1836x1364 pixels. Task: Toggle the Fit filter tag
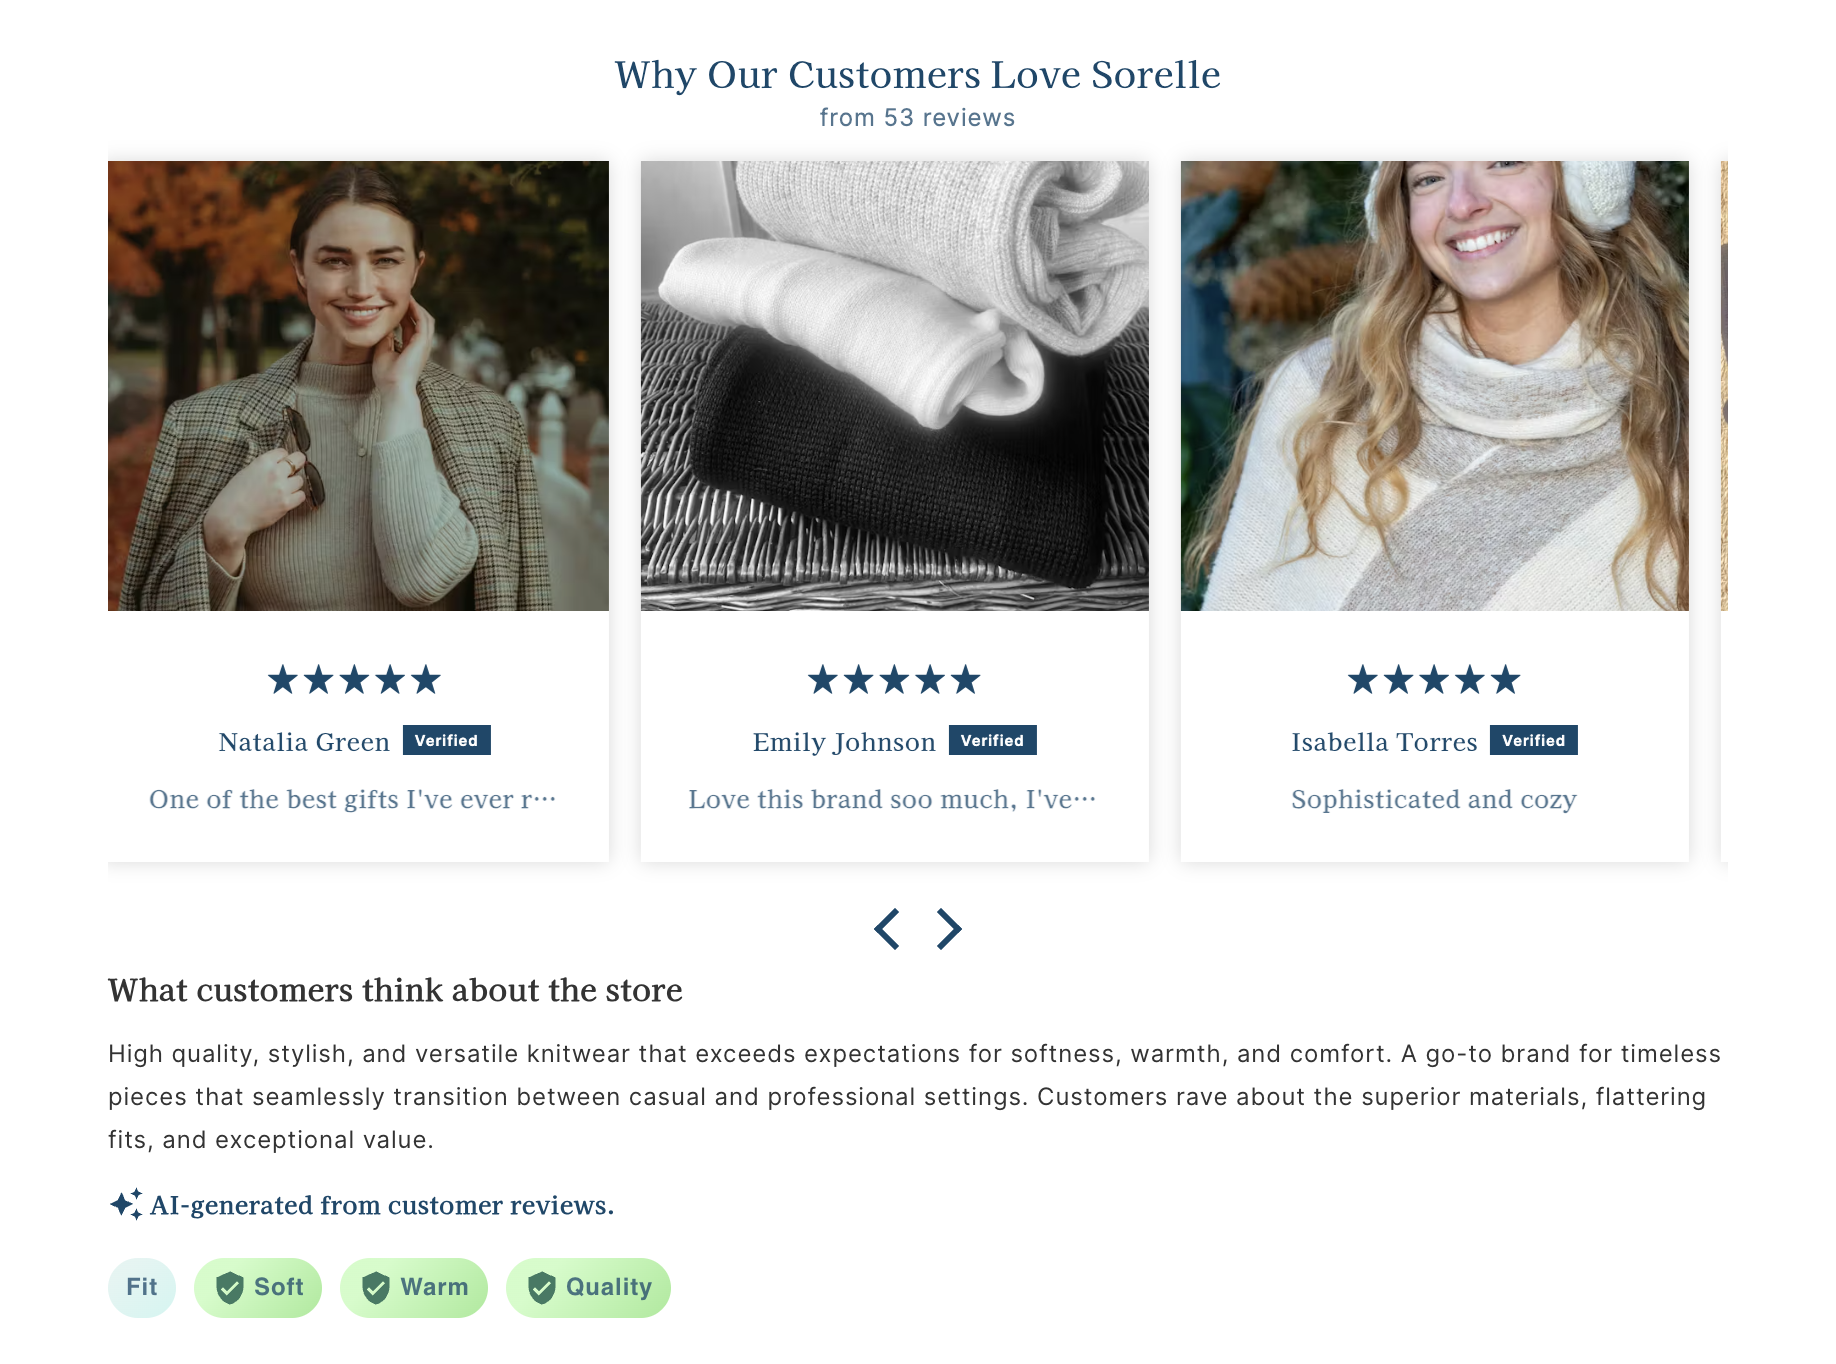[142, 1288]
